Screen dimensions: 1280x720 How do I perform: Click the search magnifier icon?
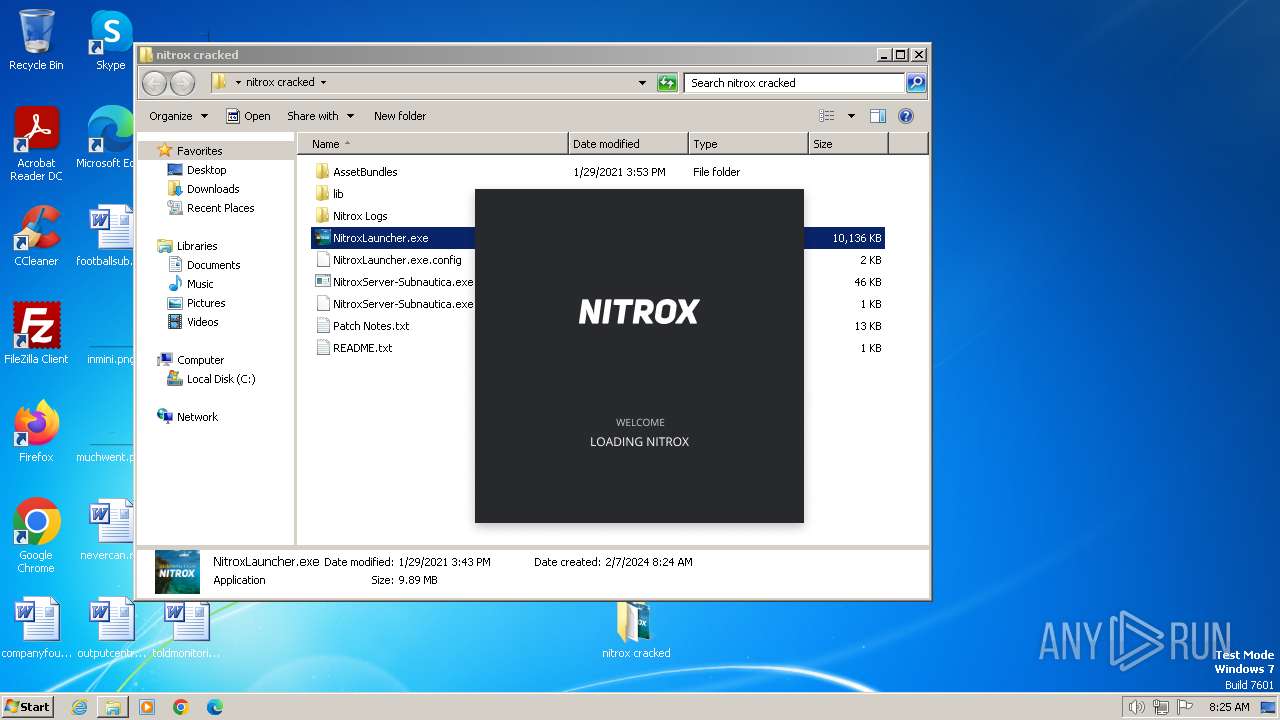coord(915,83)
